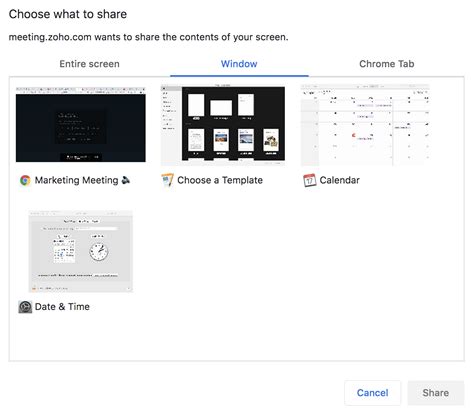Click the Choose a Template label

click(220, 180)
